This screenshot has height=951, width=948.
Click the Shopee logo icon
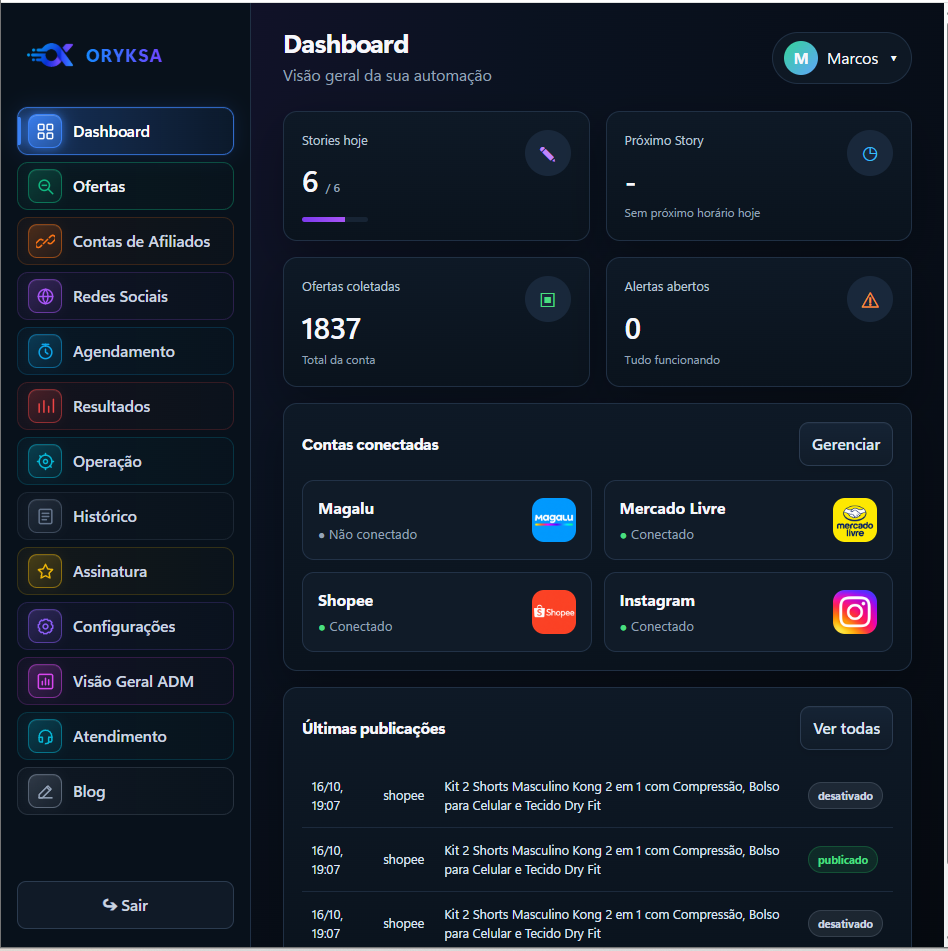click(554, 612)
